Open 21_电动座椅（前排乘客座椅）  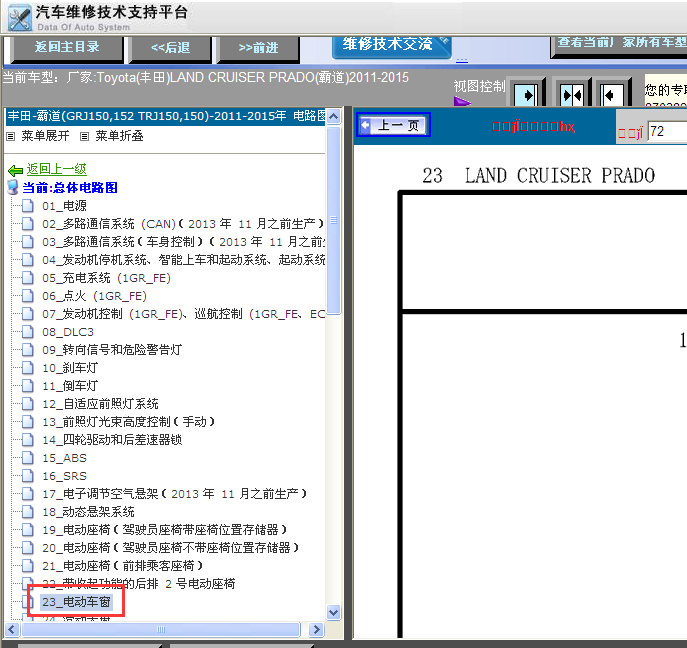point(122,566)
